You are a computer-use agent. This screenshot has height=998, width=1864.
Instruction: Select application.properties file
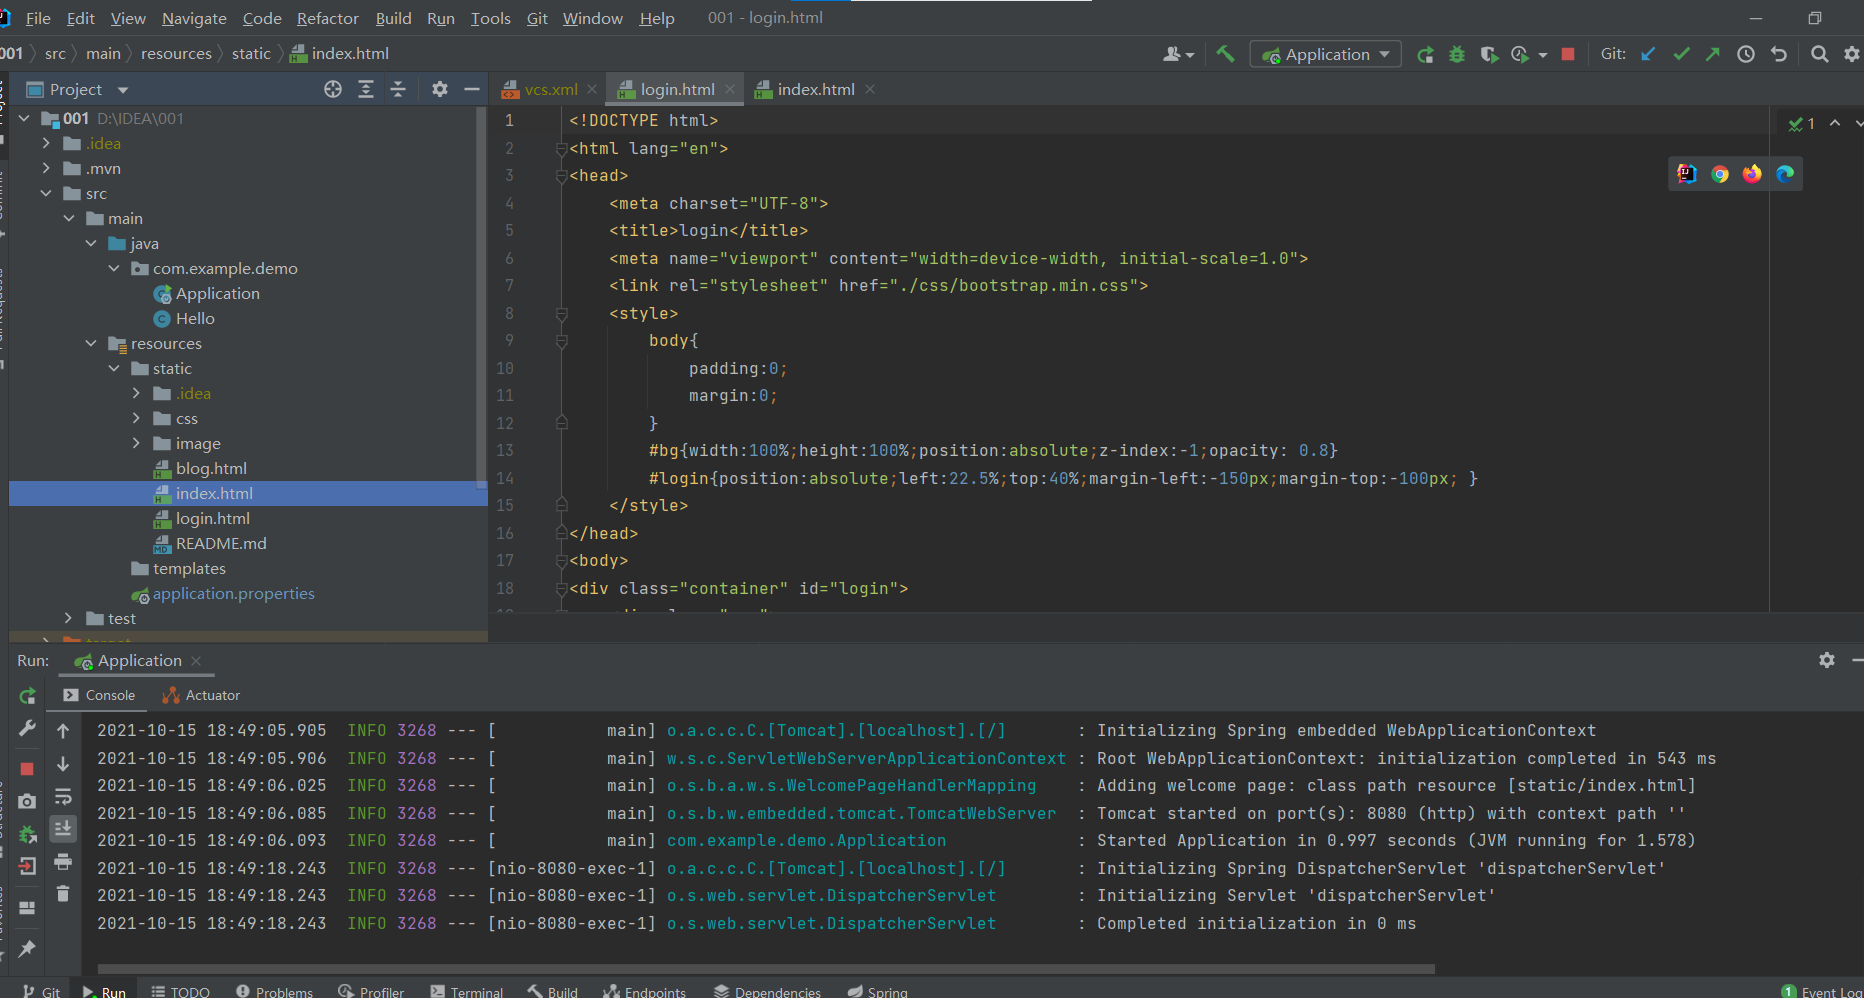coord(233,593)
